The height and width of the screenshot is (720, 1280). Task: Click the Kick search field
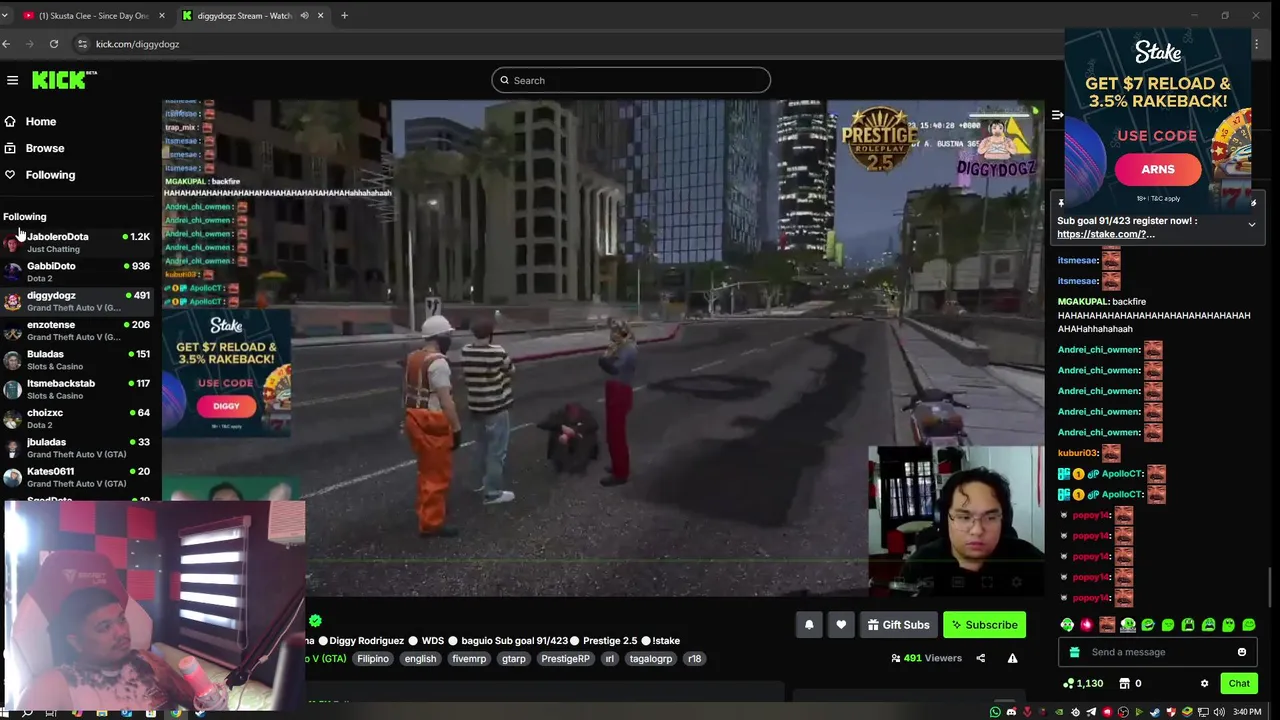point(631,80)
